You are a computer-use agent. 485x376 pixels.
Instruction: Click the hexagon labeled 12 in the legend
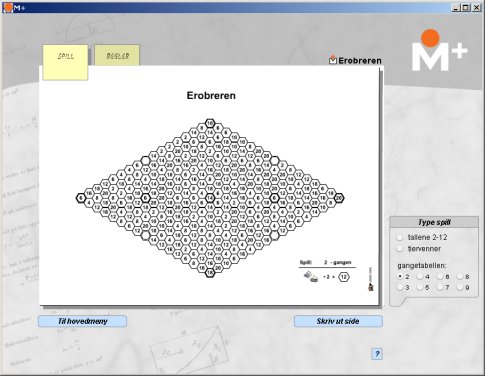(344, 277)
